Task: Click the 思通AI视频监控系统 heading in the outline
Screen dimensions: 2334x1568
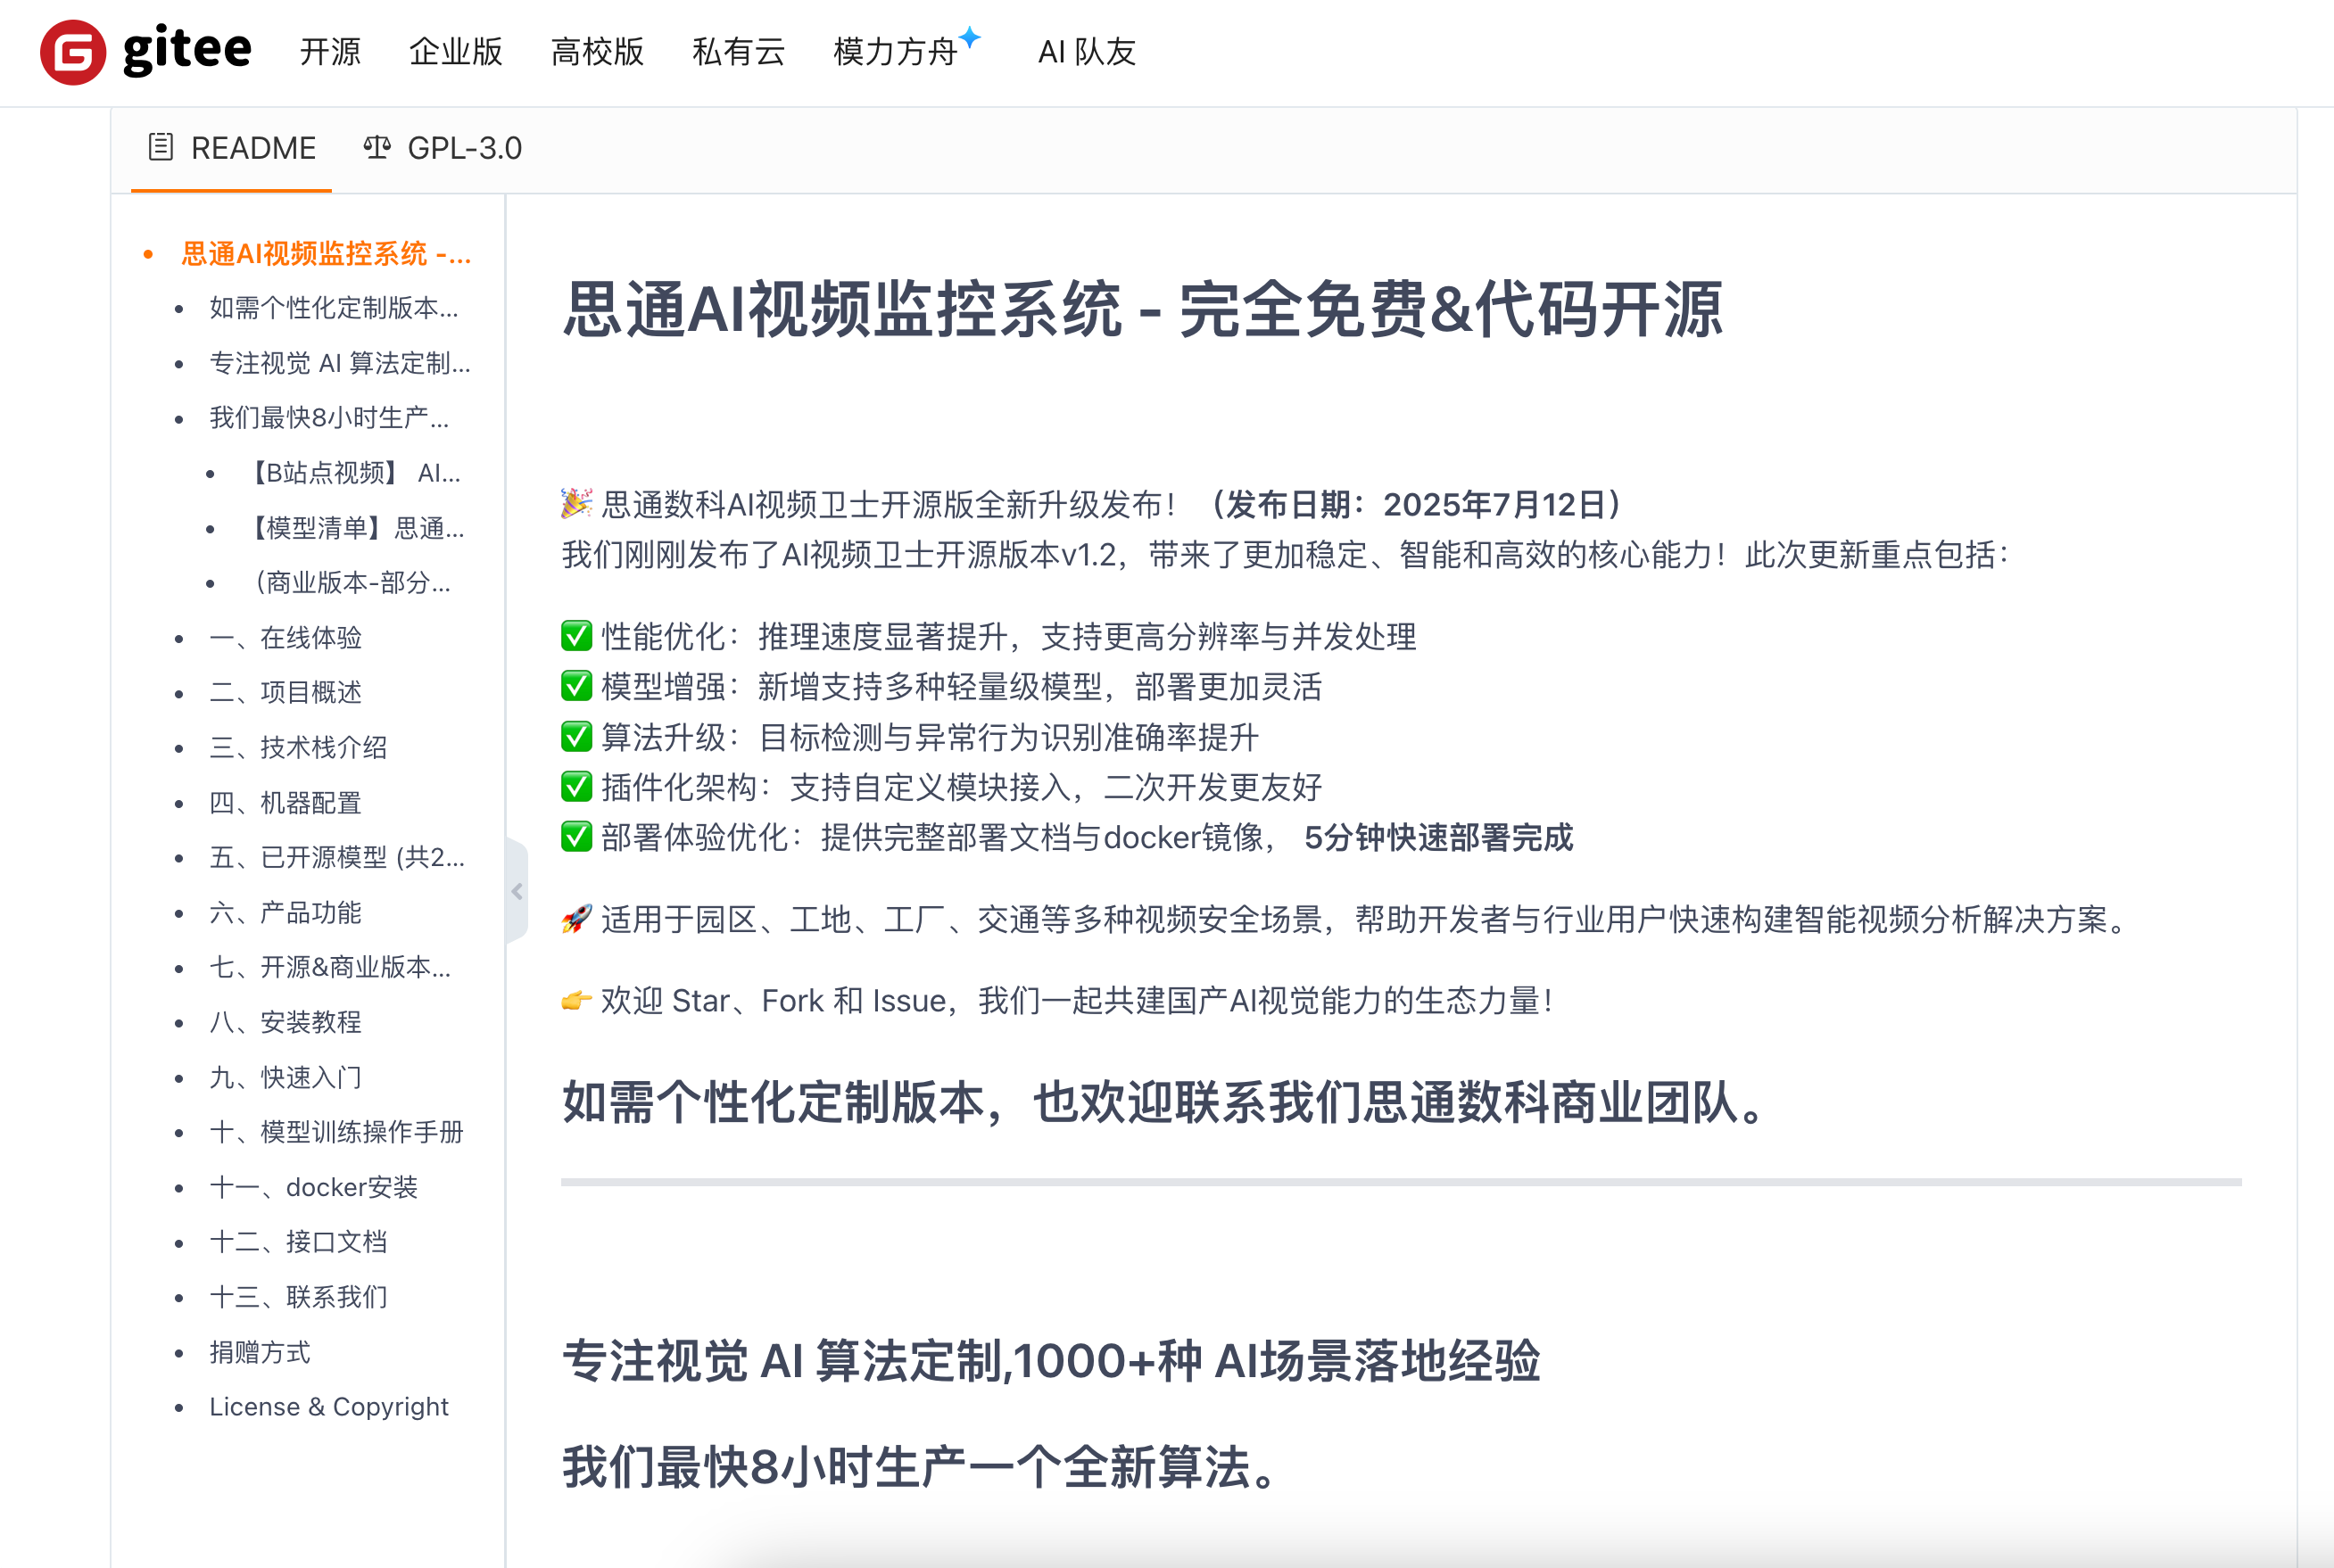Action: coord(325,254)
